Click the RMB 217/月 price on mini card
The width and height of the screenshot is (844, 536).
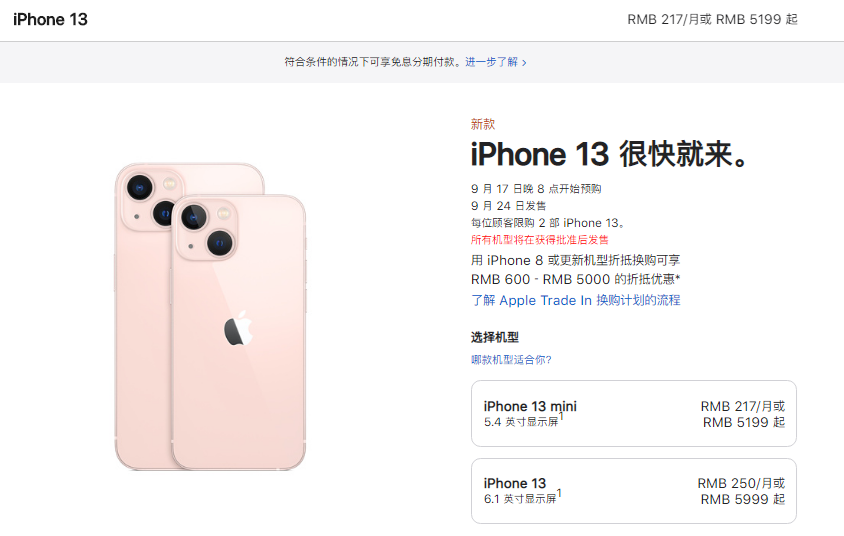tap(742, 406)
